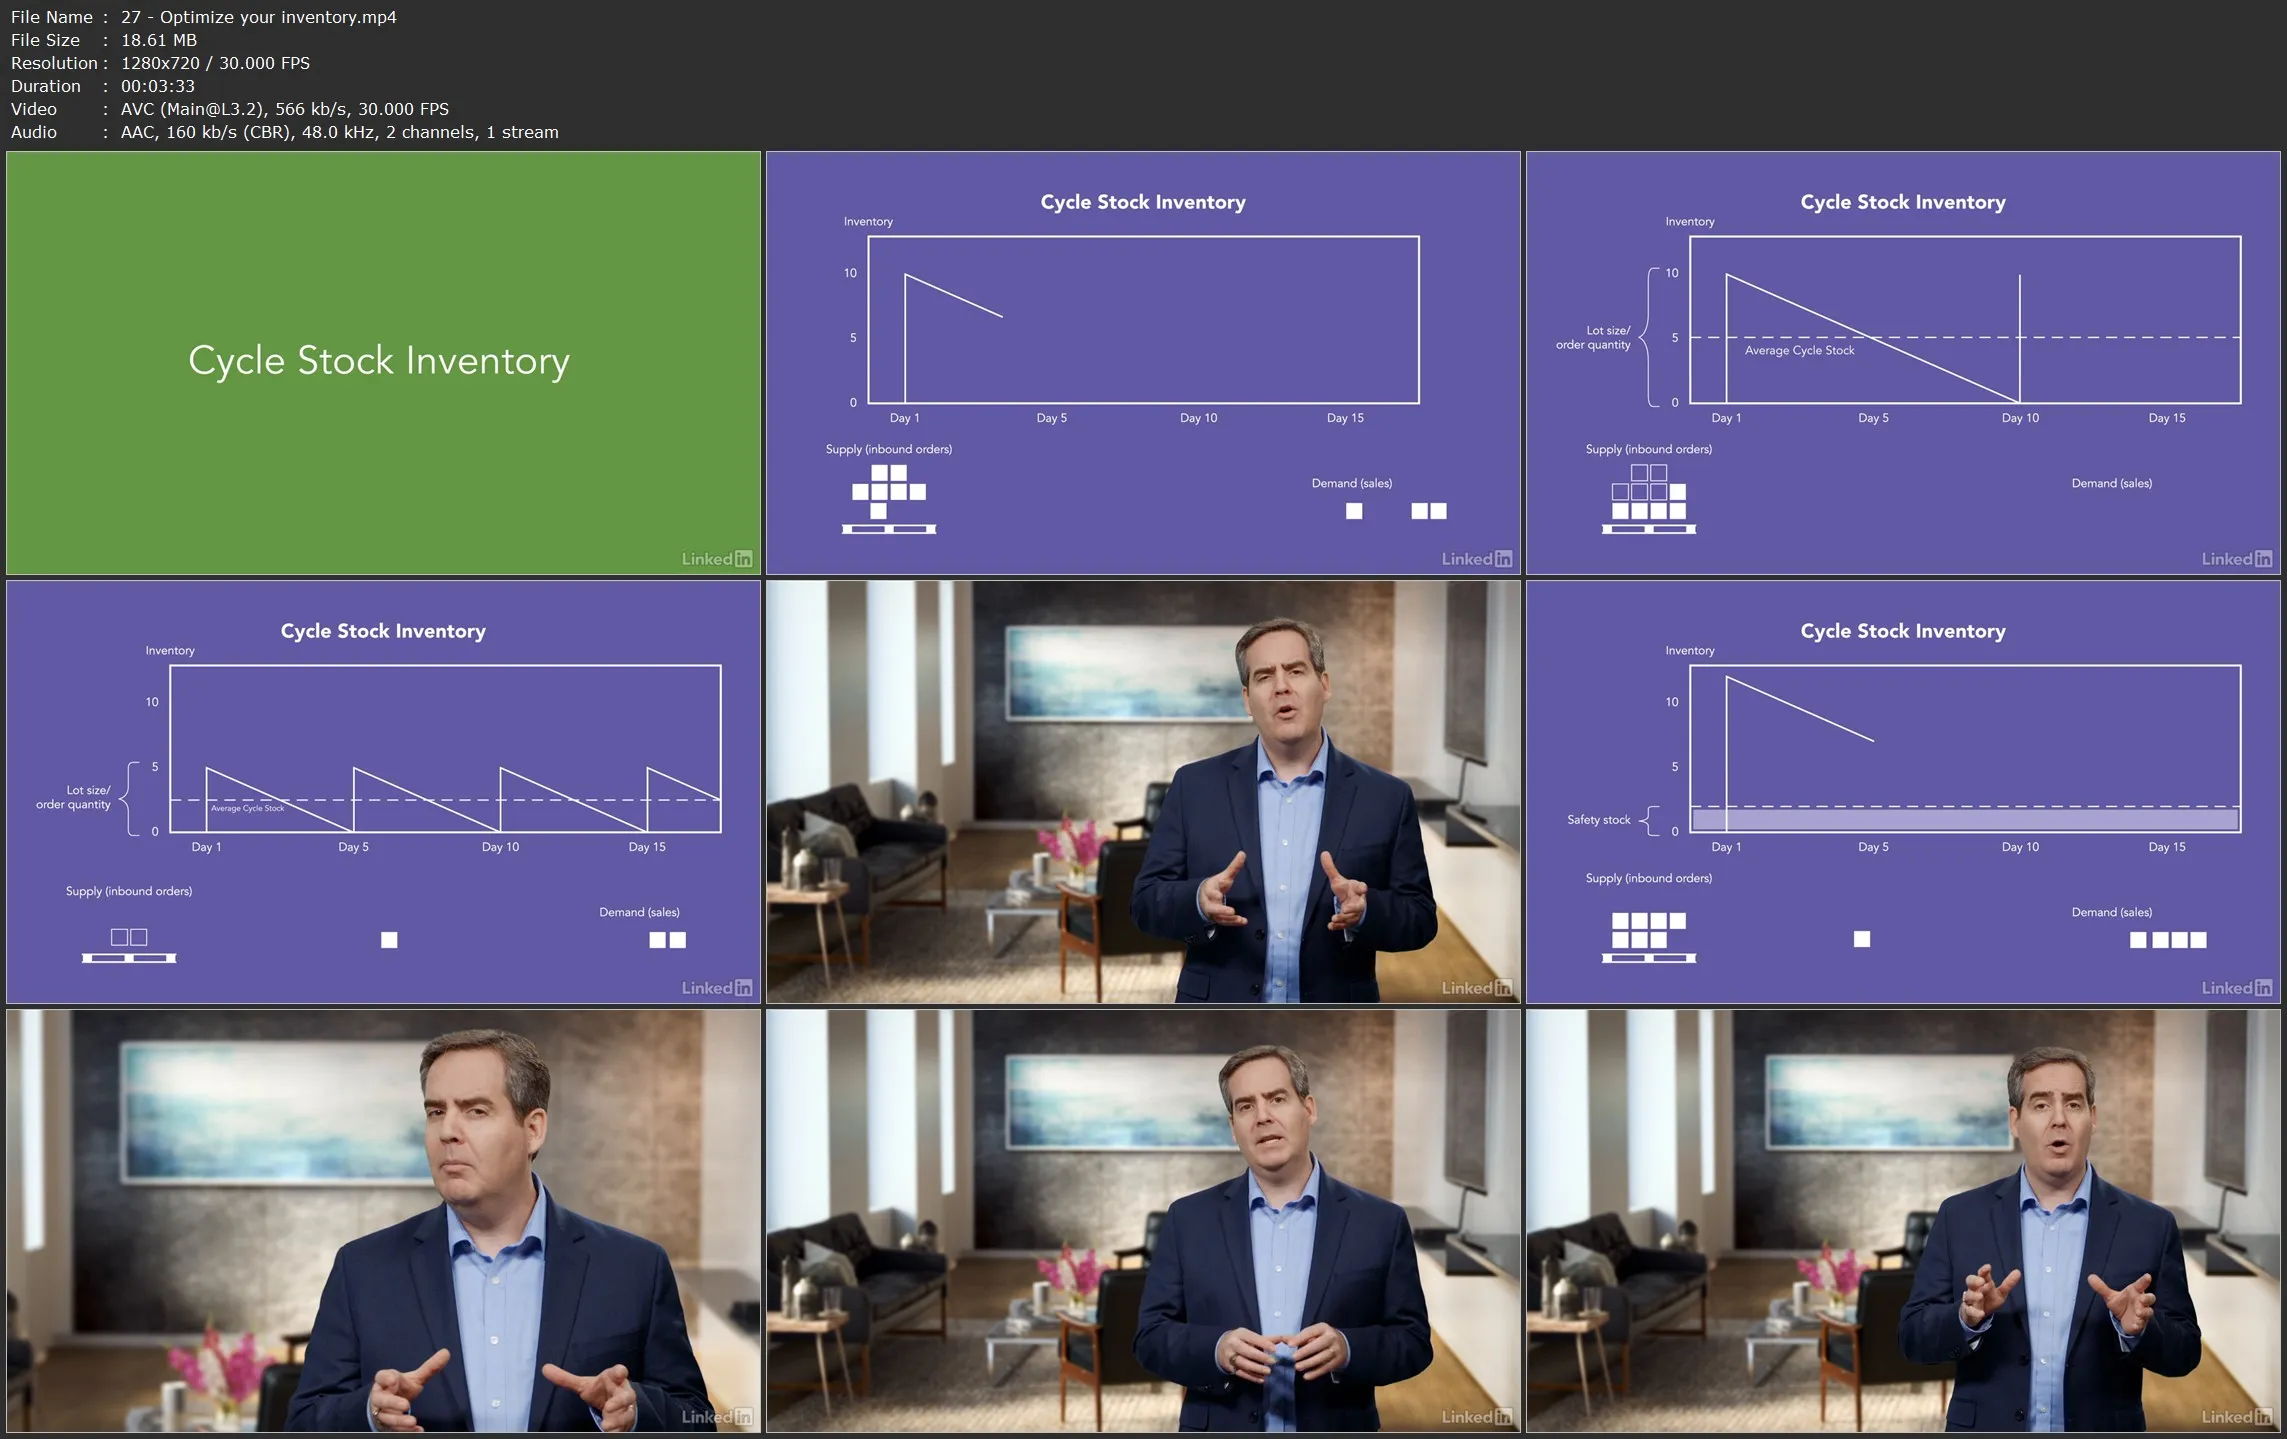Open the chart thumbnail with line reaching Day 10
The width and height of the screenshot is (2287, 1439).
coord(1903,363)
